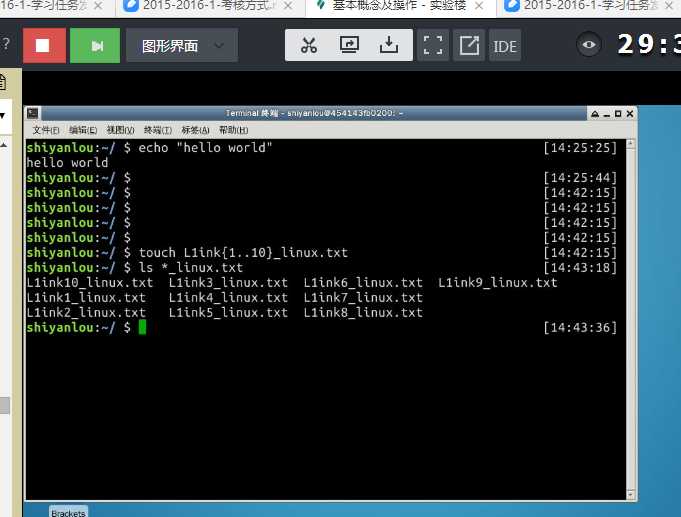Toggle the eye visibility icon
Viewport: 681px width, 517px height.
[x=588, y=45]
